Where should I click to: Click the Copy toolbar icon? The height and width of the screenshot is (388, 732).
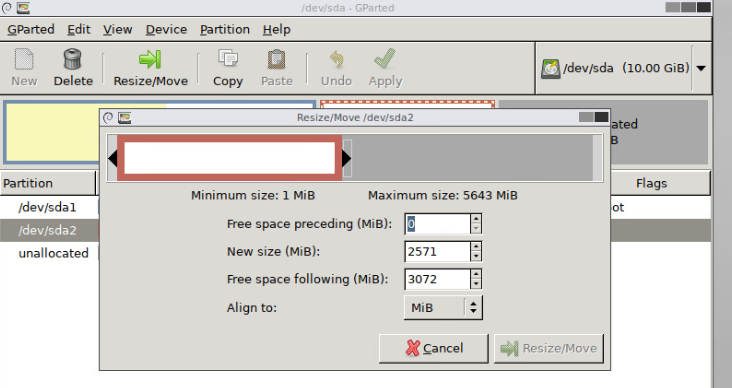point(228,59)
